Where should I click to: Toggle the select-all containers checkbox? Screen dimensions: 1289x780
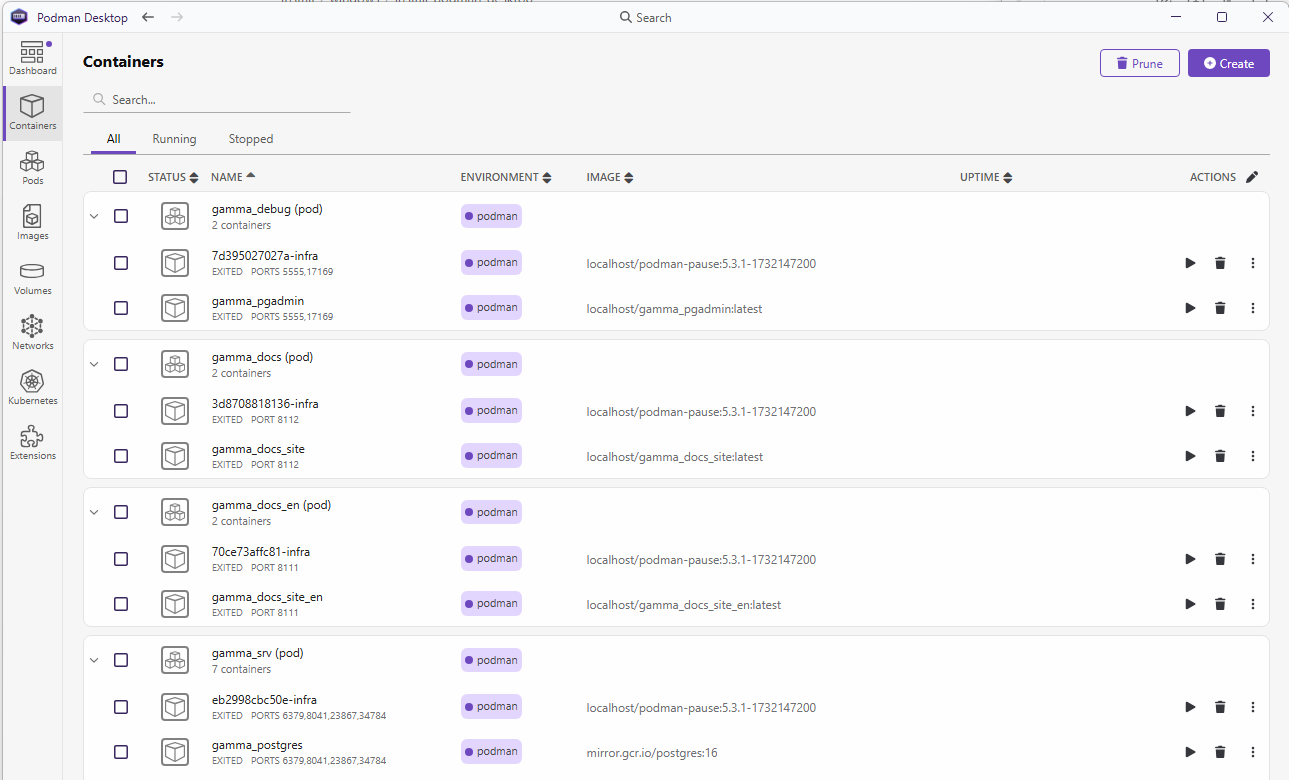coord(120,177)
